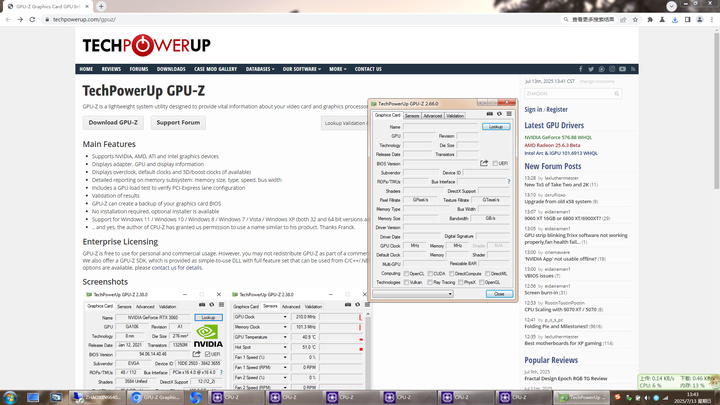Image resolution: width=720 pixels, height=405 pixels.
Task: Click the BIOS export share icon
Action: click(484, 163)
